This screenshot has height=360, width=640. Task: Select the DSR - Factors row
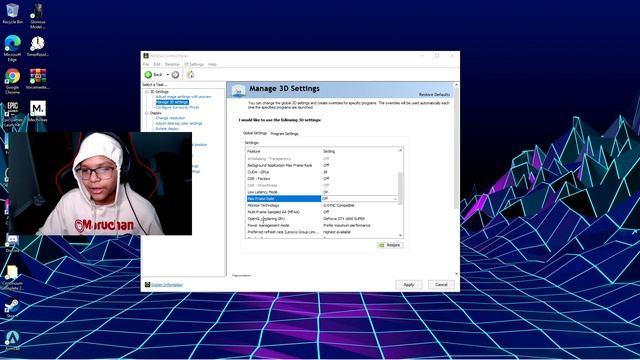coord(322,178)
